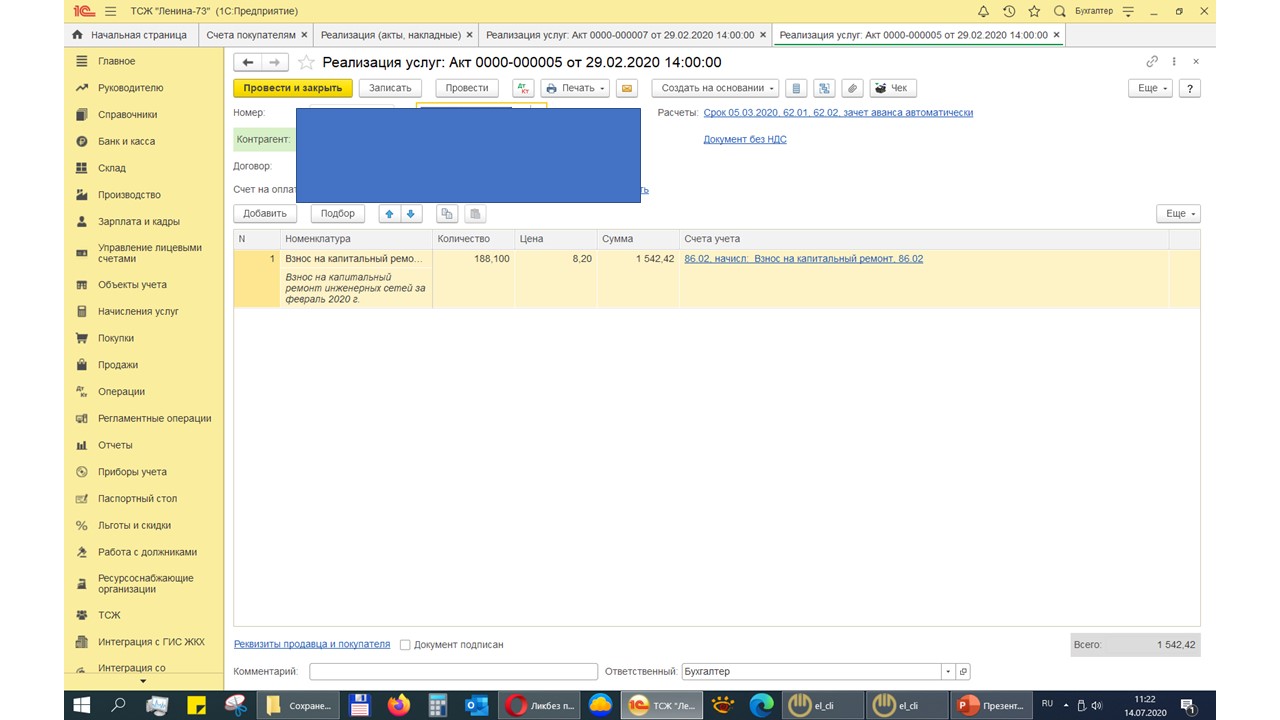Open the title bar settings icon next to Бухгалтер
This screenshot has width=1280, height=720.
1128,11
